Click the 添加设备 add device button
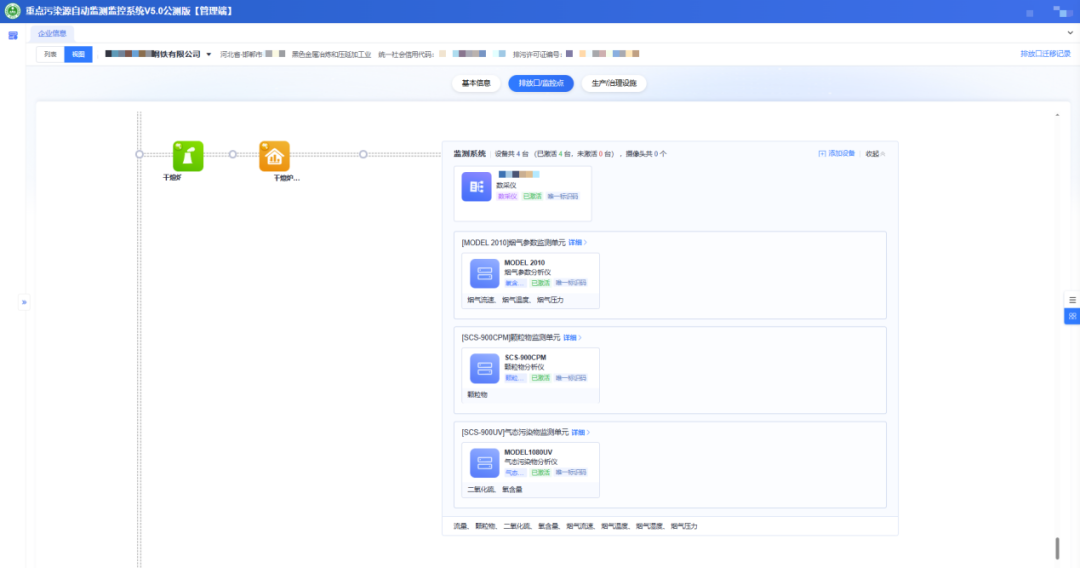Image resolution: width=1080 pixels, height=568 pixels. coord(837,154)
